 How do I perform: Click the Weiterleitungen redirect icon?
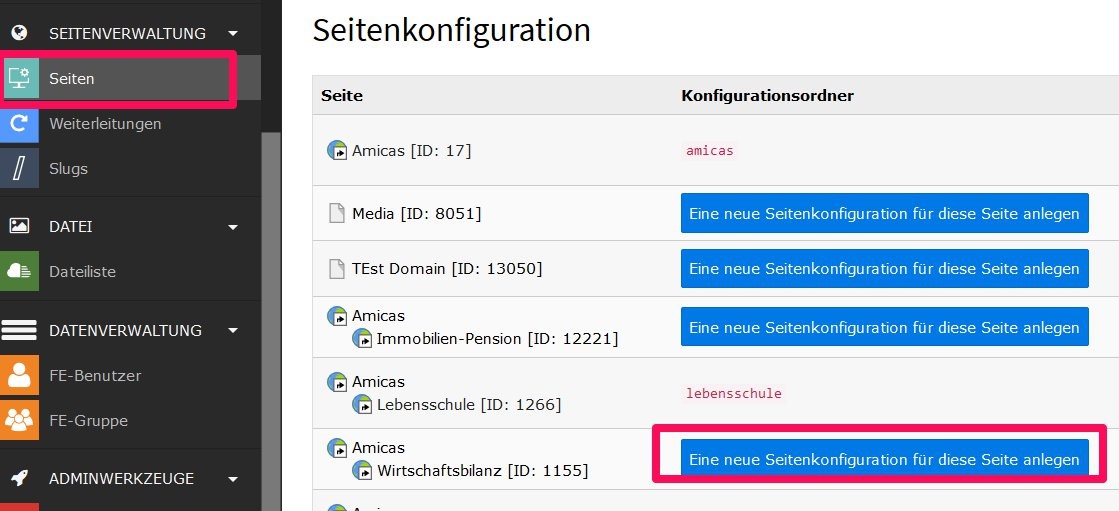pyautogui.click(x=19, y=123)
